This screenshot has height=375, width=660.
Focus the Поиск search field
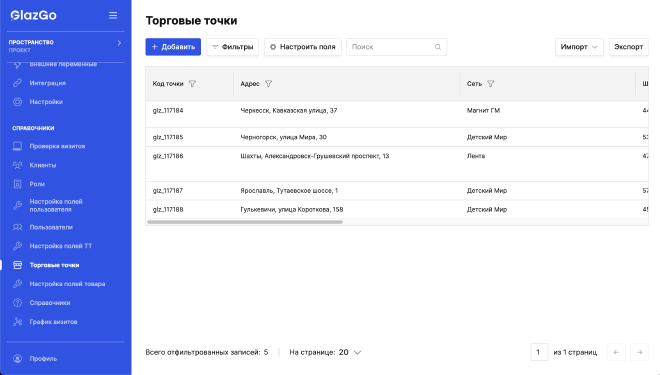point(397,47)
